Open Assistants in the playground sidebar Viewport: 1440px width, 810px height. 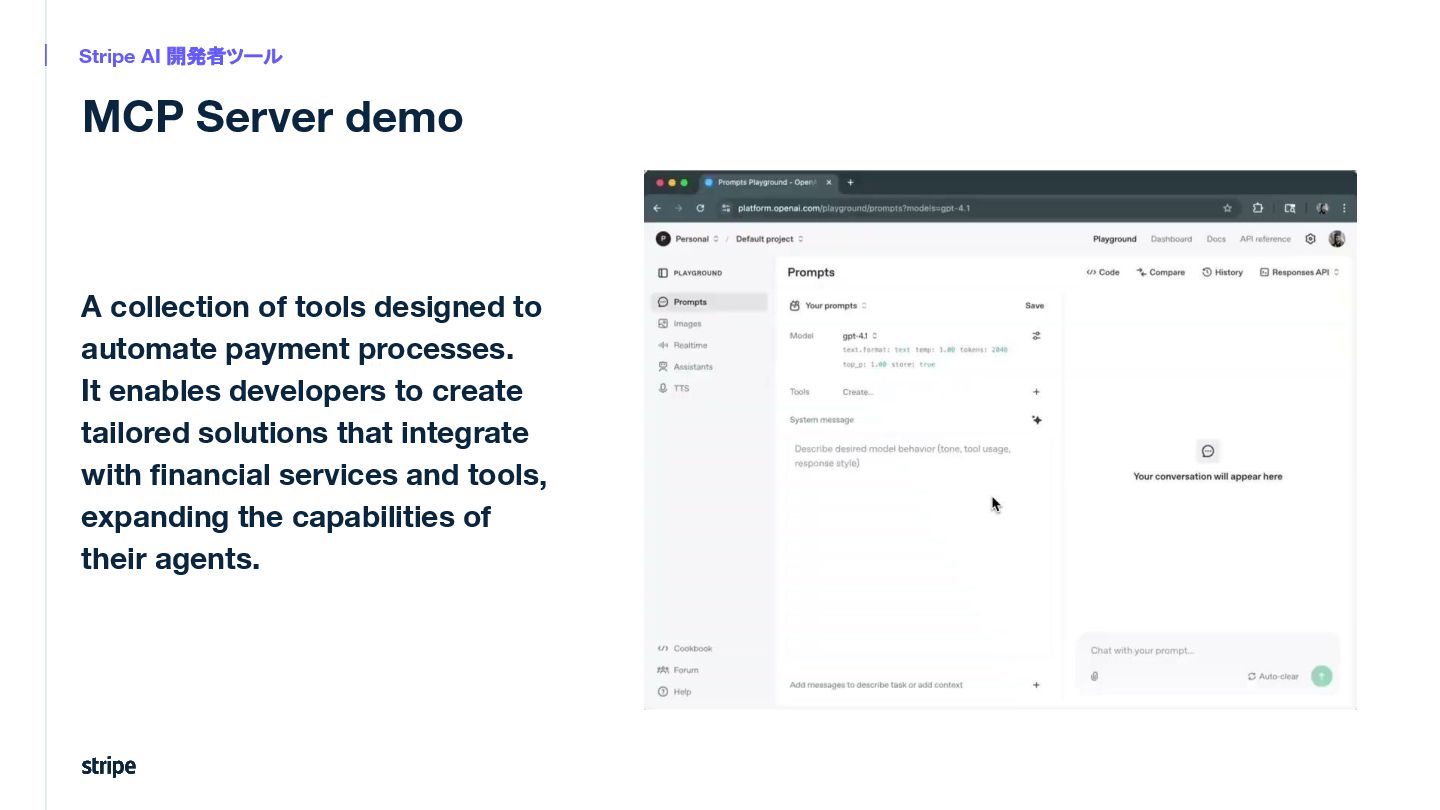[685, 367]
